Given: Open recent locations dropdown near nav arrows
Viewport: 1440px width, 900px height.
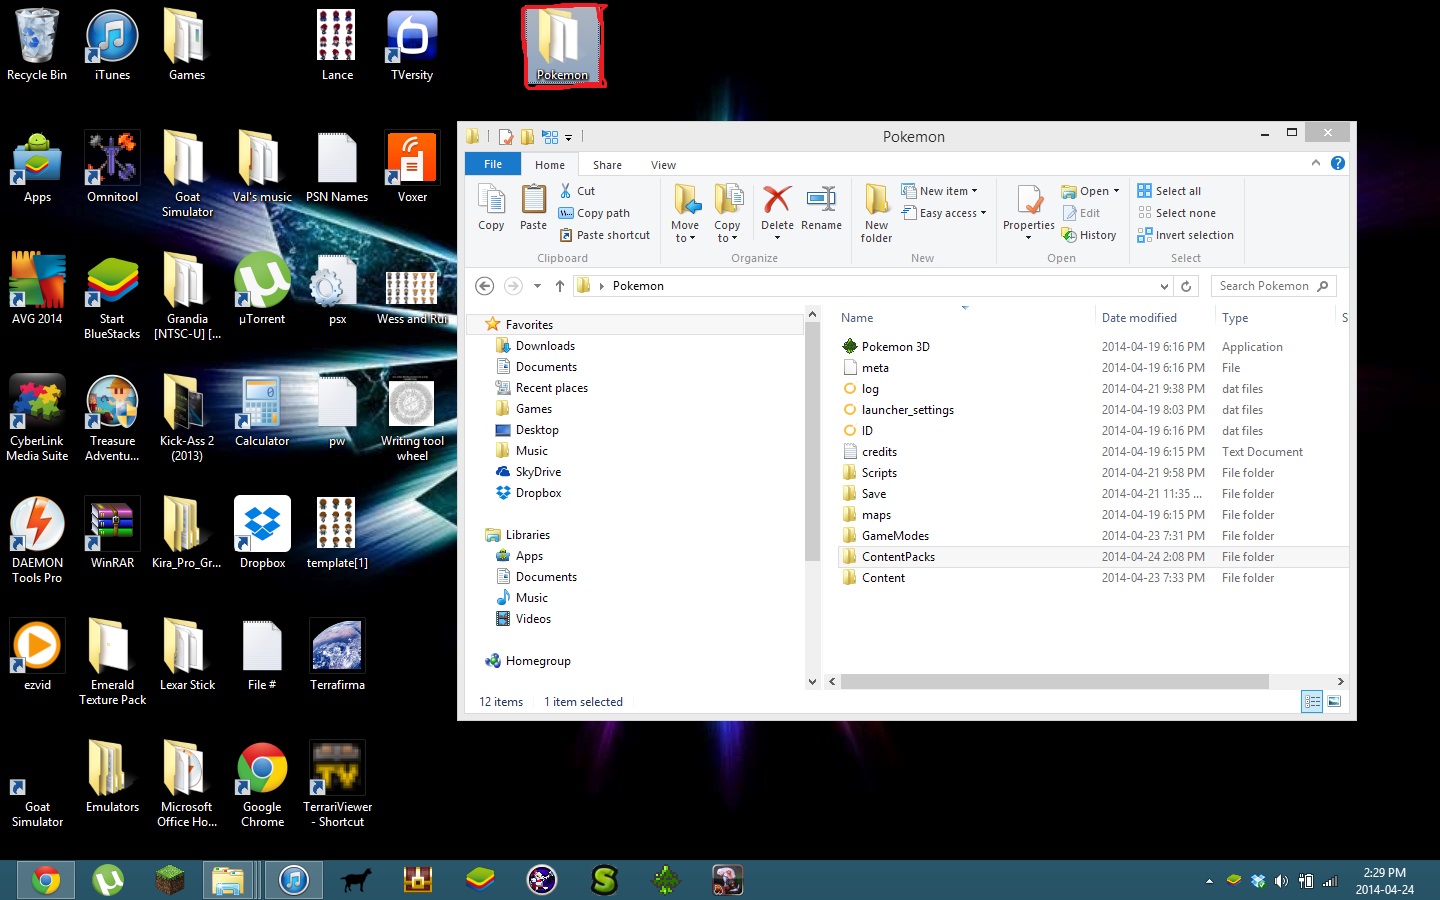Looking at the screenshot, I should point(537,286).
